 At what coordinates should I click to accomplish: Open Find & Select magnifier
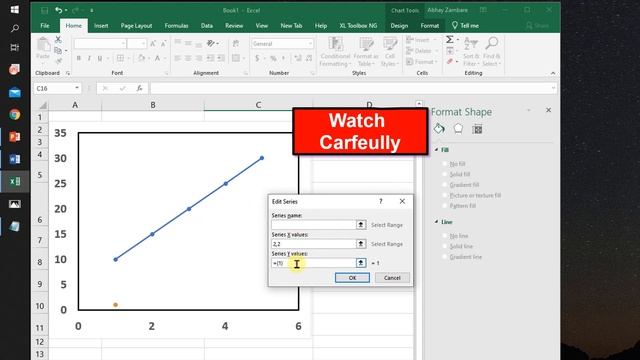pyautogui.click(x=491, y=51)
